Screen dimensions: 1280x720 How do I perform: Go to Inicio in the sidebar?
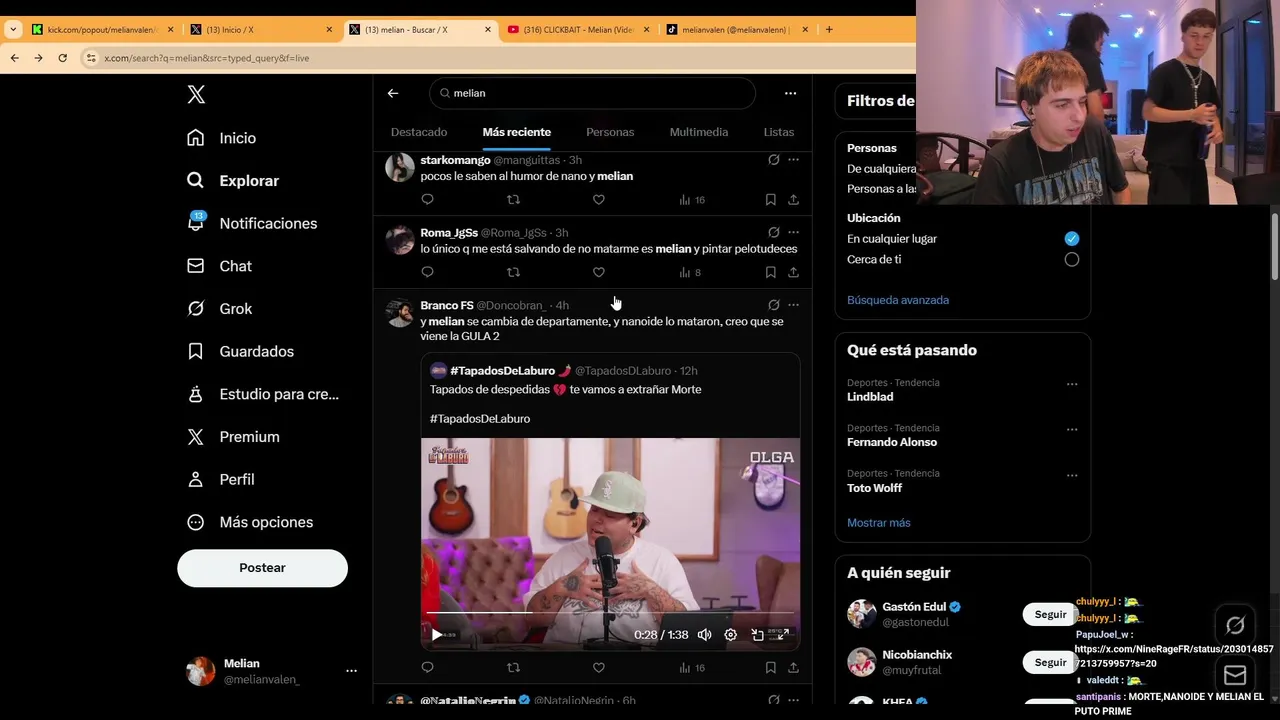(x=221, y=138)
